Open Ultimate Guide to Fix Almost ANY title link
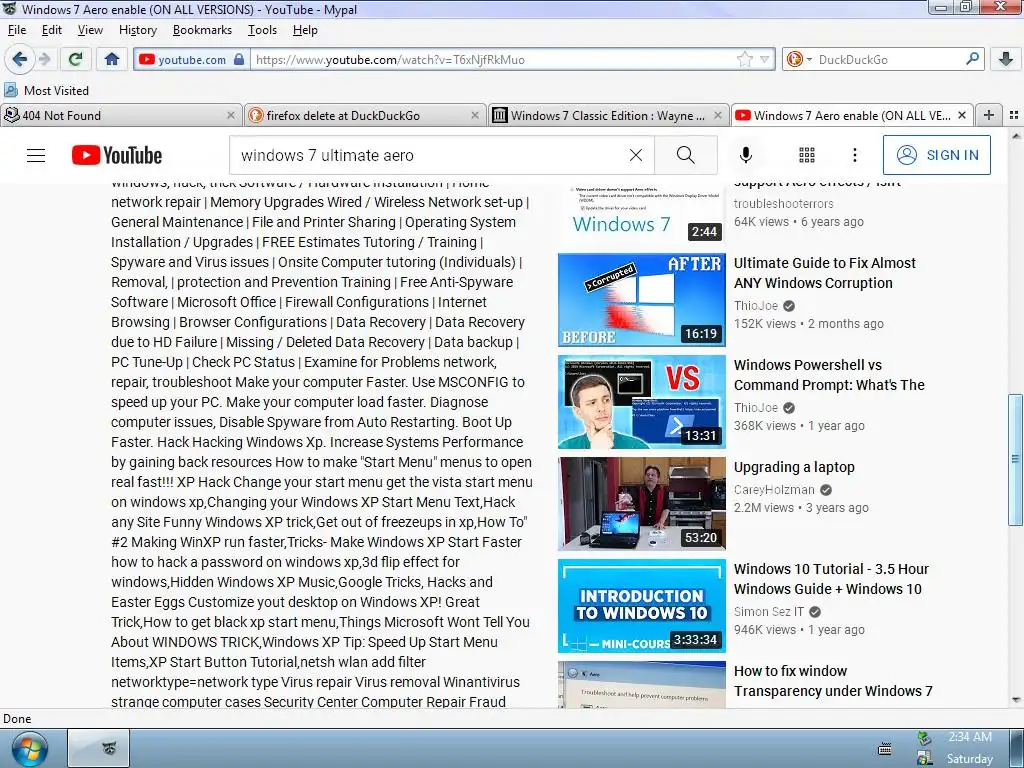Viewport: 1024px width, 768px height. [x=824, y=273]
